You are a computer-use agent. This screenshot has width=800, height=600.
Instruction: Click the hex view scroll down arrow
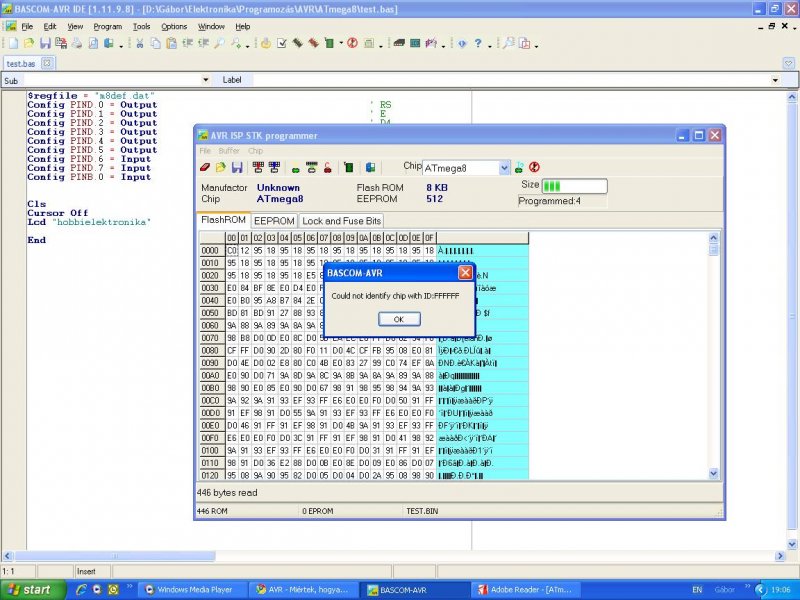pos(713,474)
